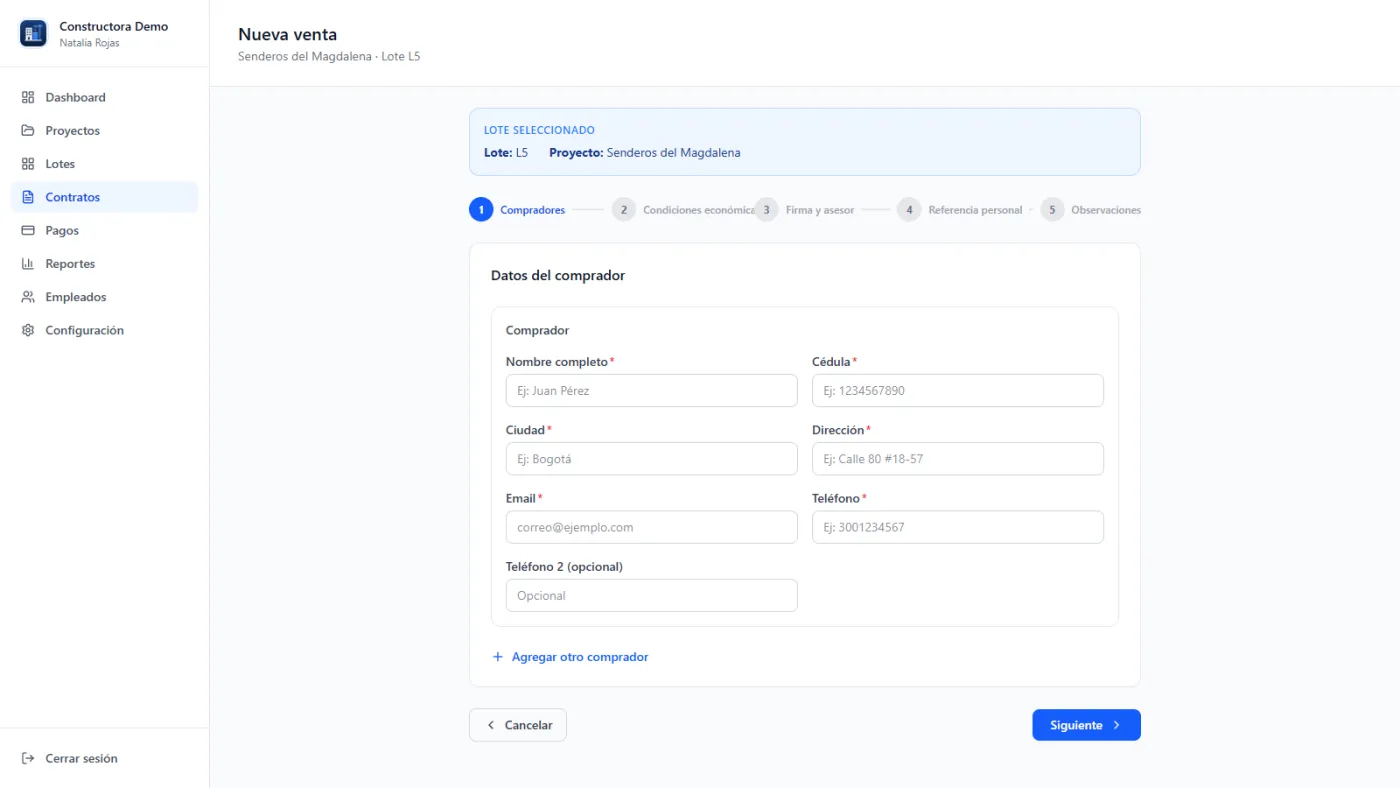Click the Proyectos folder icon
Viewport: 1400px width, 788px height.
click(x=28, y=131)
